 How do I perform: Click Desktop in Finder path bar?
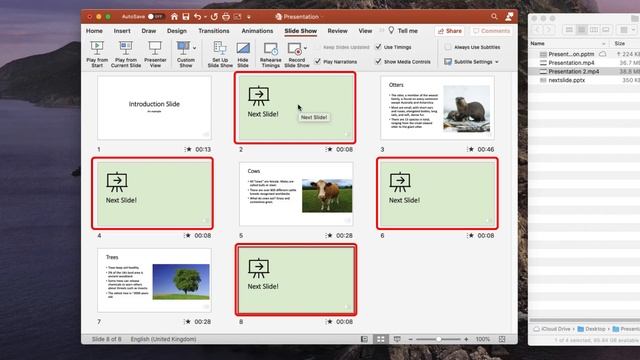coord(592,329)
